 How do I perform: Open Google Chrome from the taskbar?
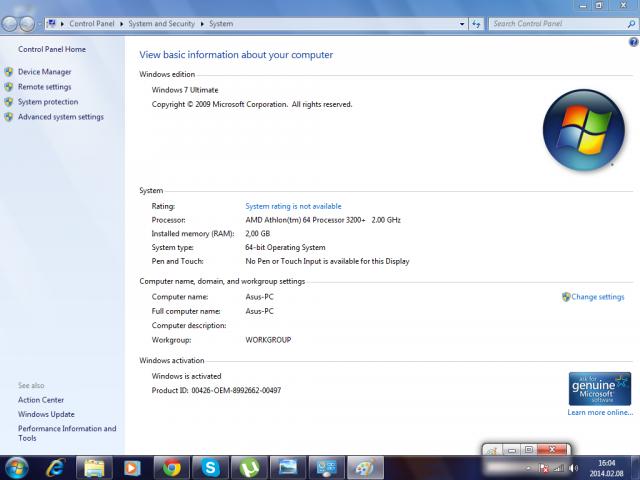172,467
